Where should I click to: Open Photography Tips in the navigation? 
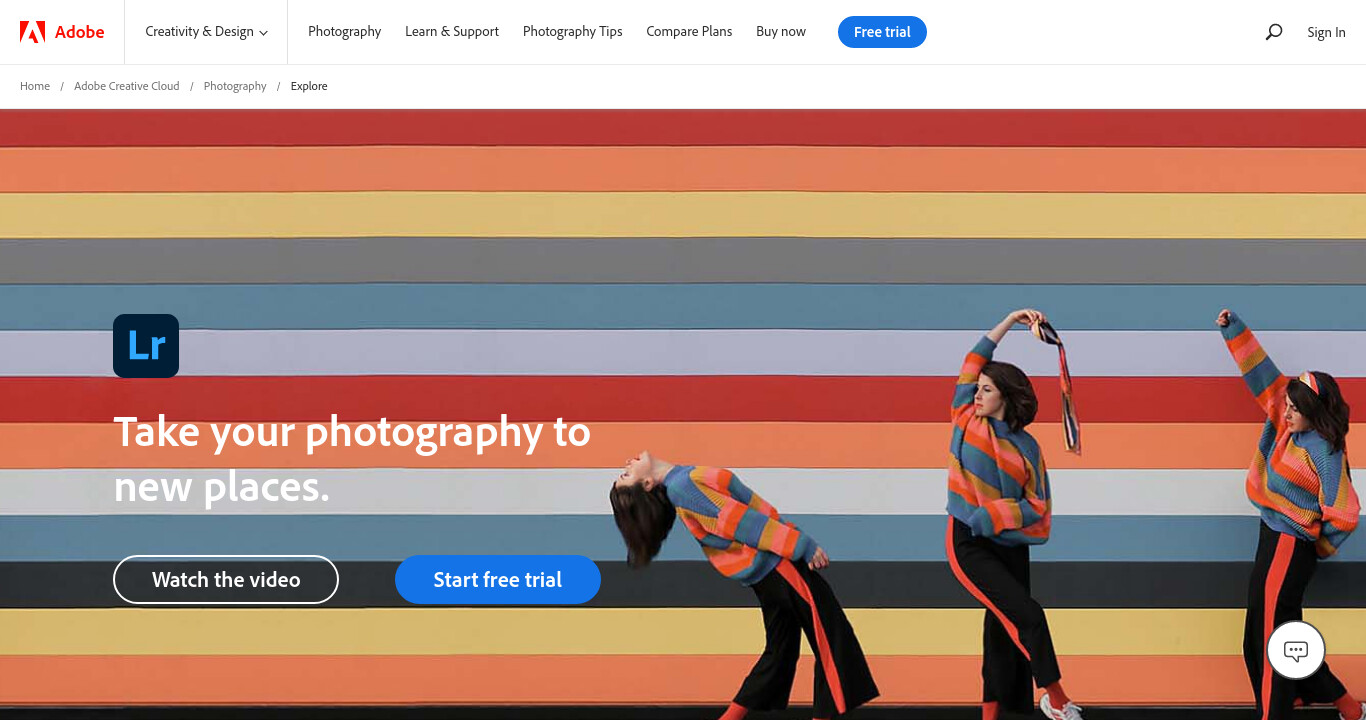click(573, 32)
